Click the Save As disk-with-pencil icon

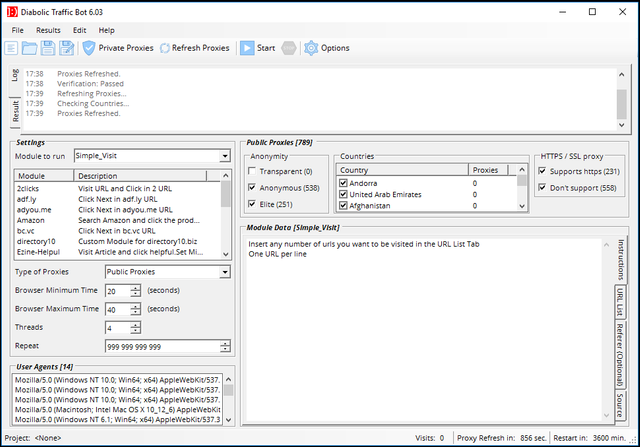pyautogui.click(x=67, y=48)
